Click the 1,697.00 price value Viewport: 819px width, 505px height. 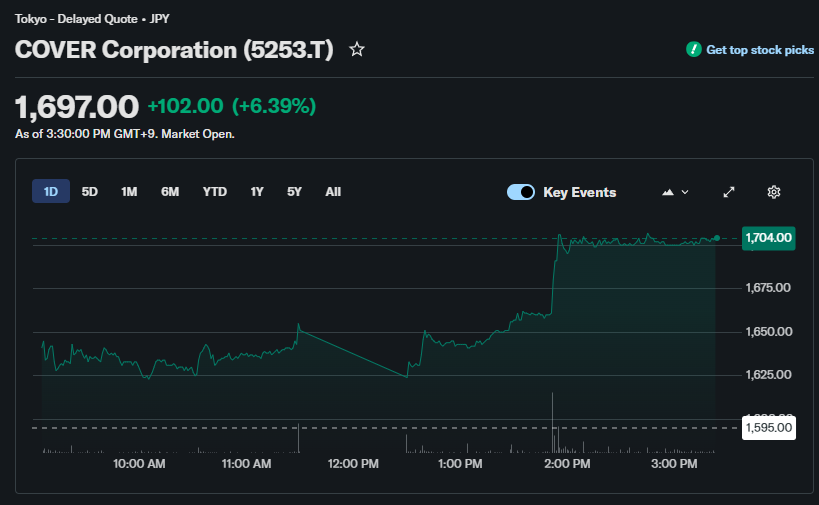77,107
